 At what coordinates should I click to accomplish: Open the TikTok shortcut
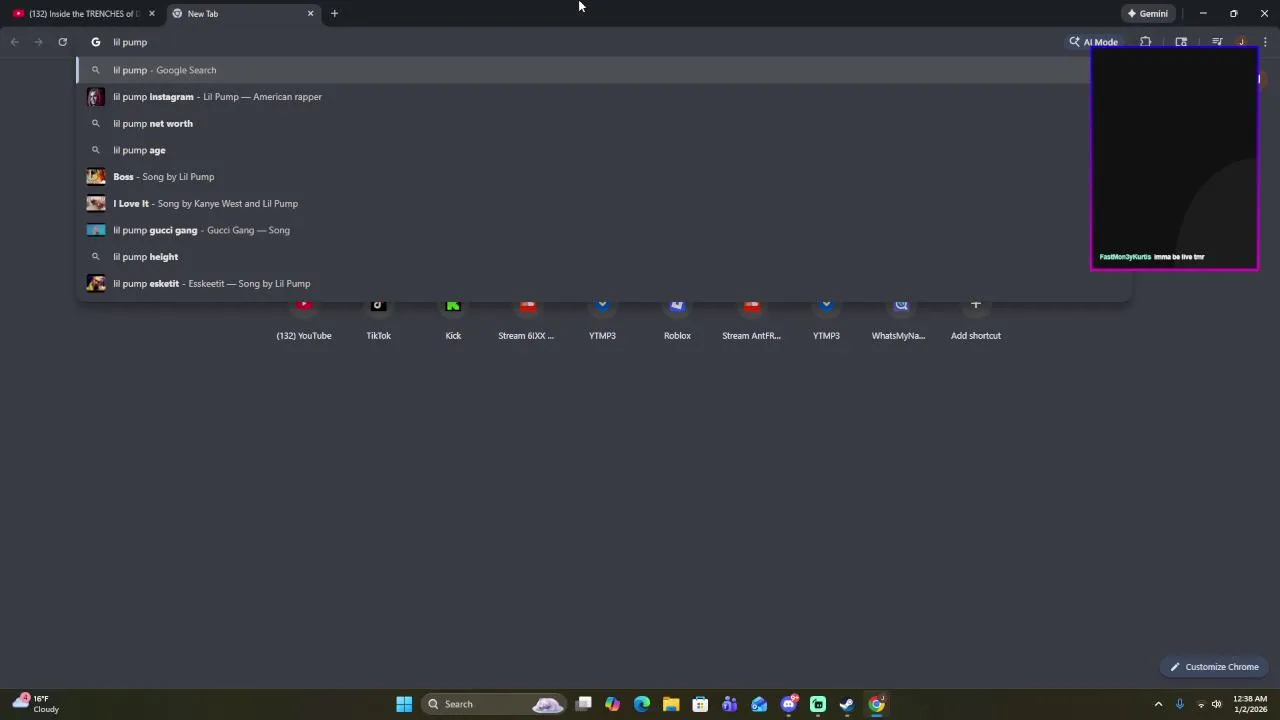pos(378,320)
